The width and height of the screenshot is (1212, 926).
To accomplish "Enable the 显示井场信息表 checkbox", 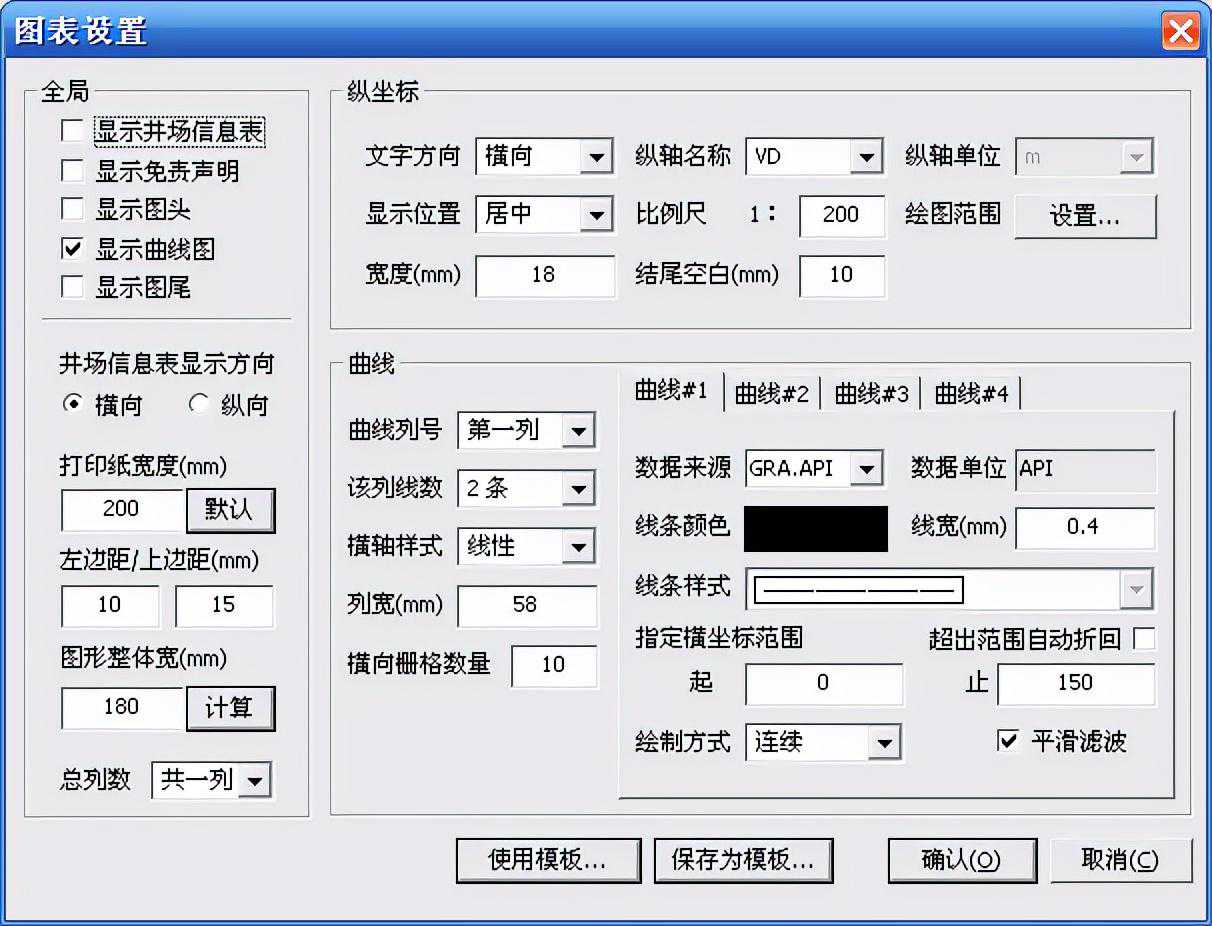I will point(72,131).
